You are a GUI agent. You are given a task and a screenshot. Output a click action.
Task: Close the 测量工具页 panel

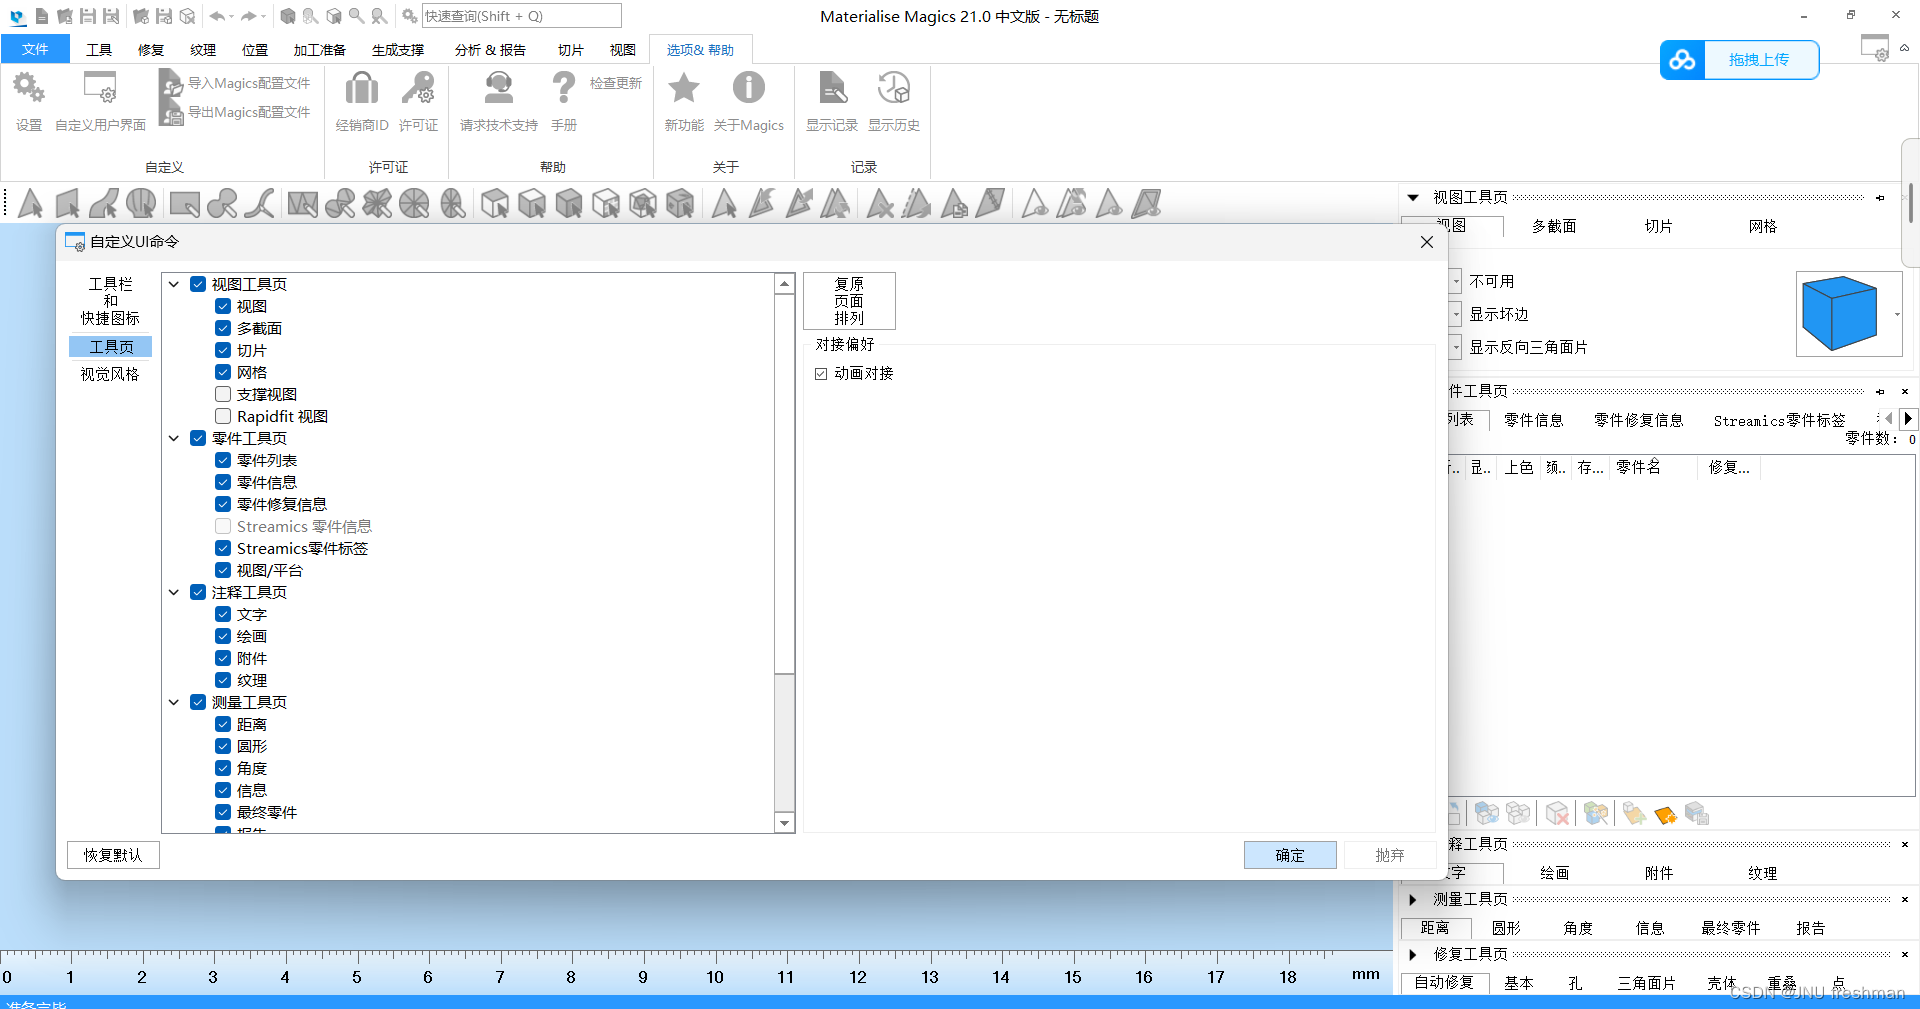click(1904, 899)
